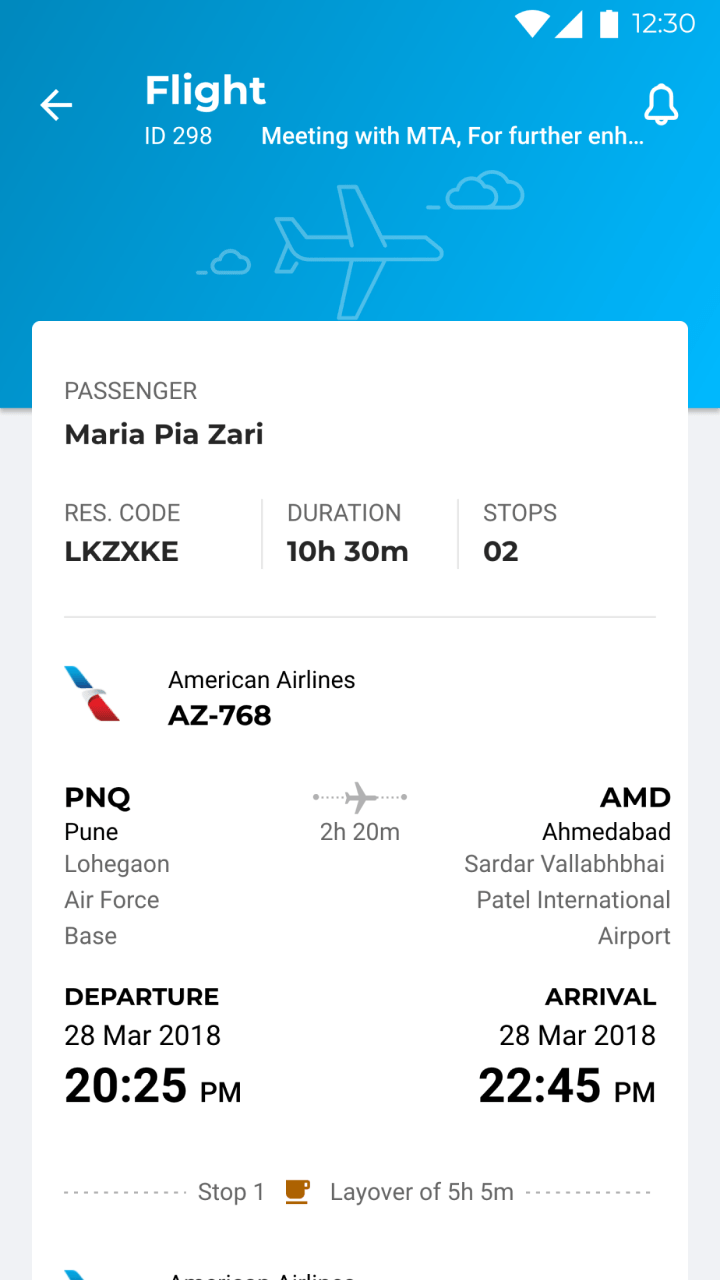This screenshot has height=1280, width=720.
Task: Tap the Flight title in the header
Action: (205, 91)
